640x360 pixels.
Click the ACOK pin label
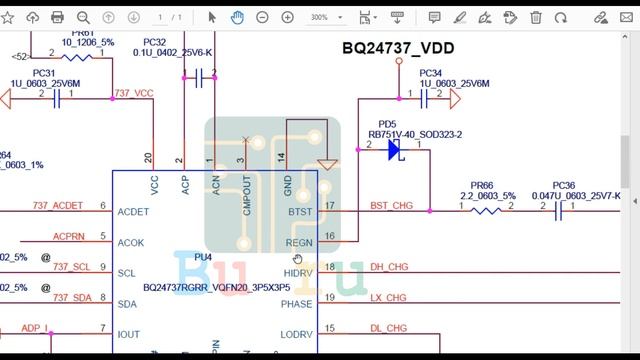(131, 243)
